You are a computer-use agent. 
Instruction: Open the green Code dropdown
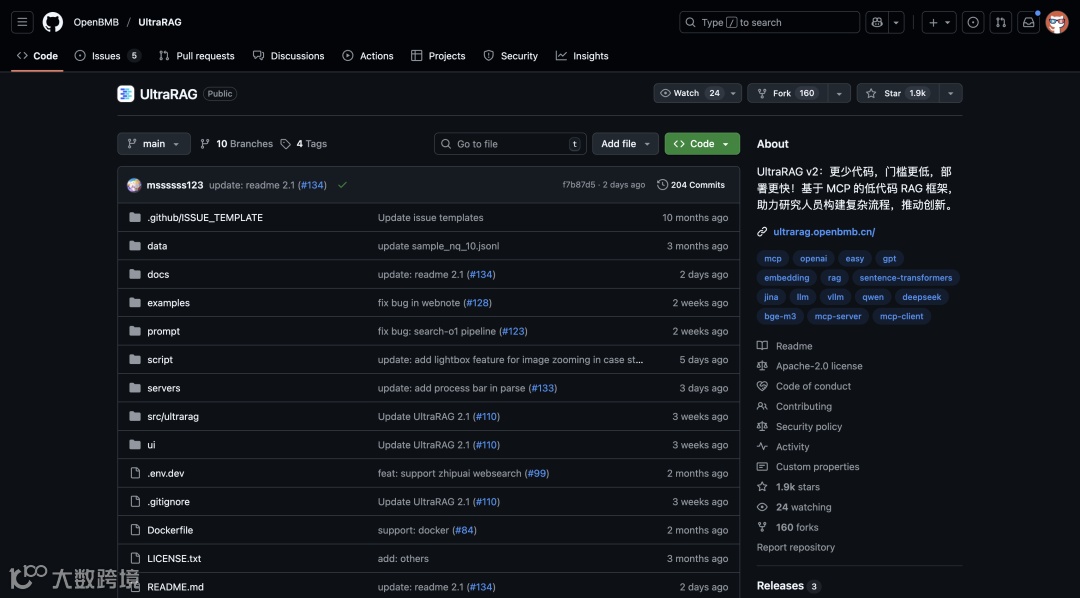click(702, 143)
